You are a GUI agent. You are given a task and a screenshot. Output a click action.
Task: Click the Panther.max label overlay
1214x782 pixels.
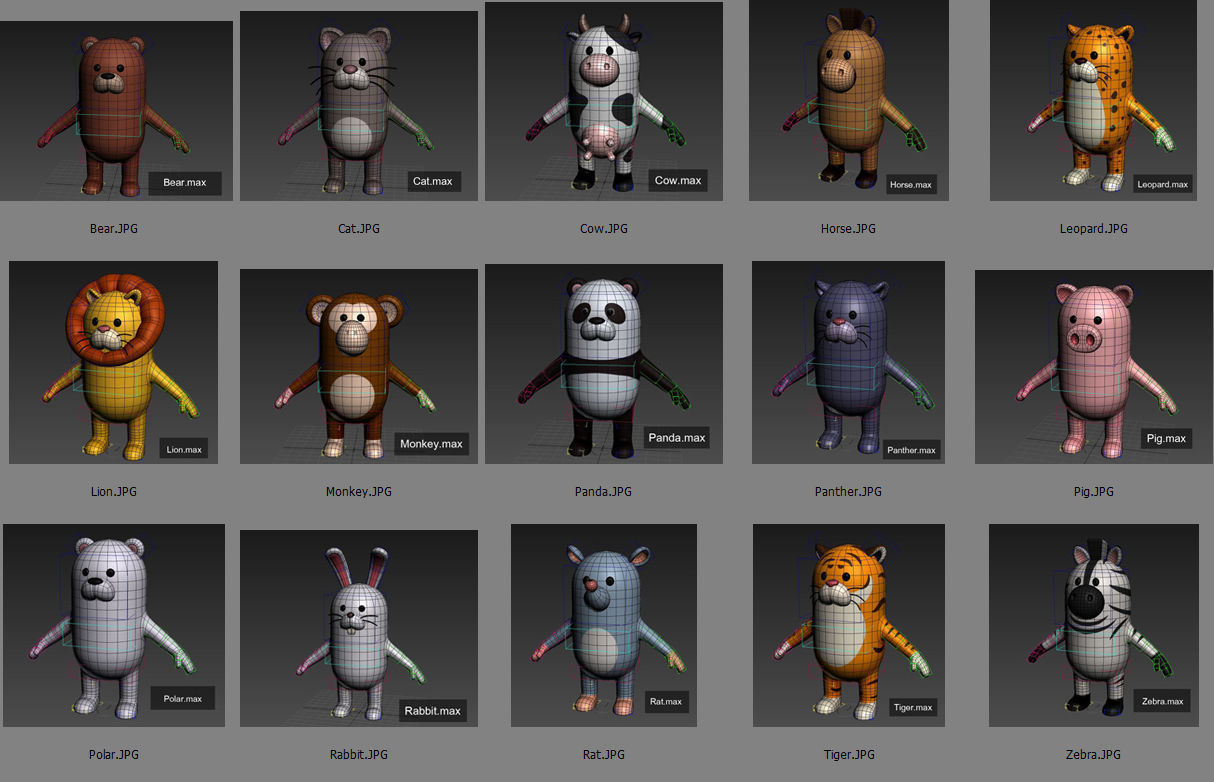pos(912,450)
